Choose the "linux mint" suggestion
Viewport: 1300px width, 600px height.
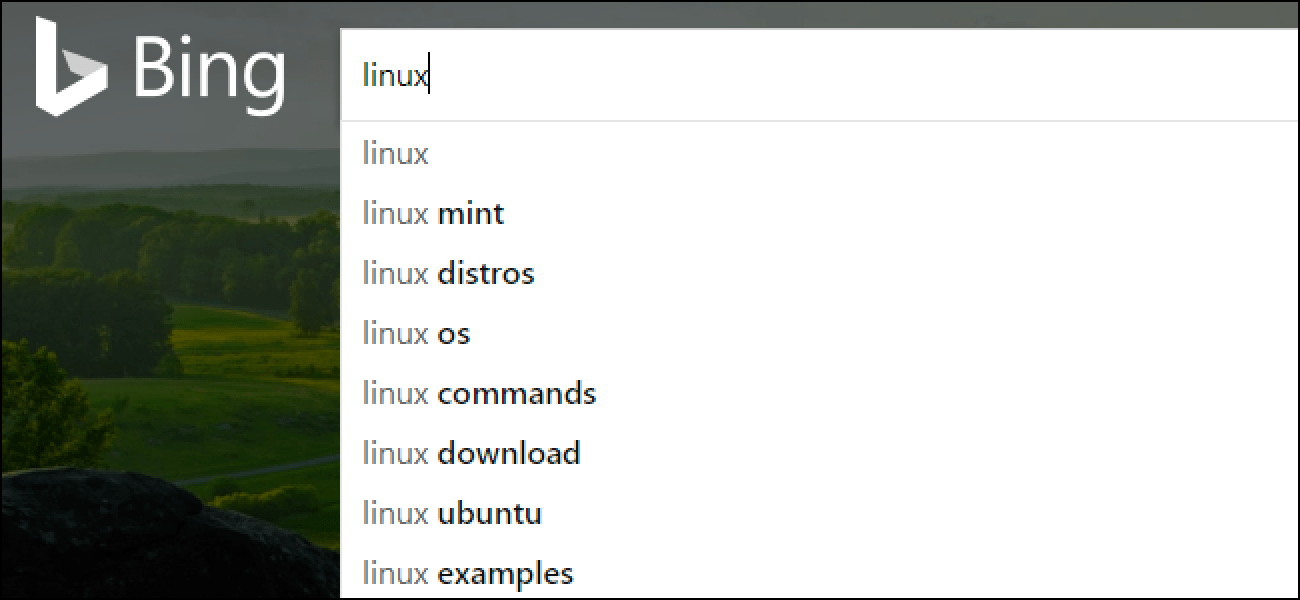433,214
